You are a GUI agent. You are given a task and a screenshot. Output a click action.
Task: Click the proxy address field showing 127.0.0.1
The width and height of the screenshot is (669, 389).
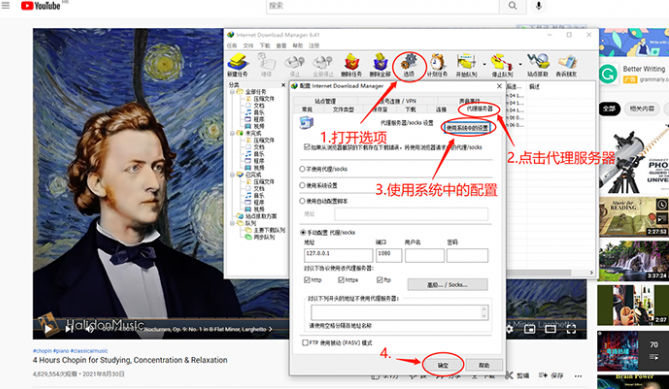coord(338,255)
